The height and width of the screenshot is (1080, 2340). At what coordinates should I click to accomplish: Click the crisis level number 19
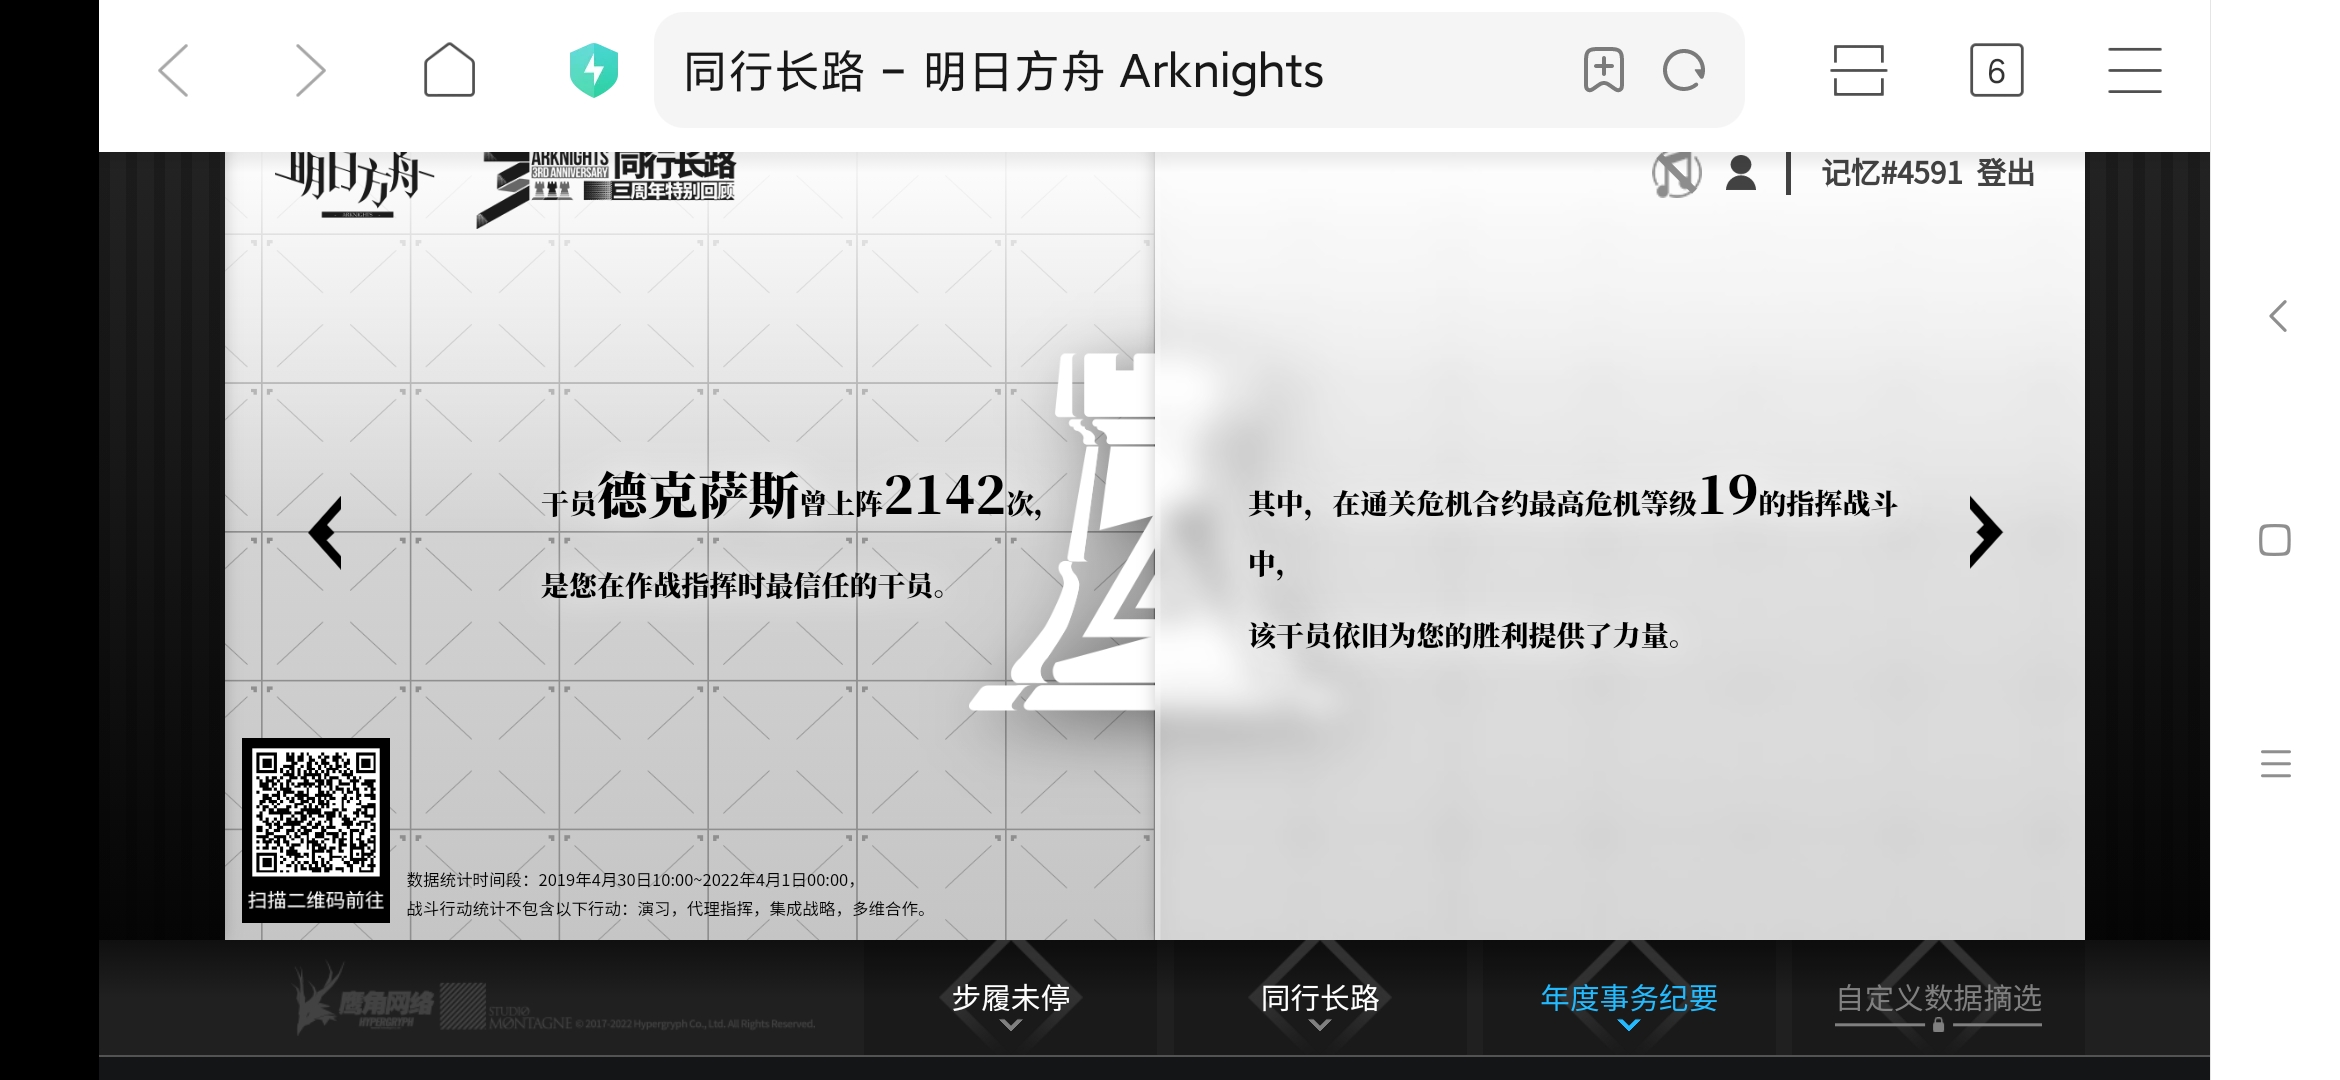pos(1728,494)
